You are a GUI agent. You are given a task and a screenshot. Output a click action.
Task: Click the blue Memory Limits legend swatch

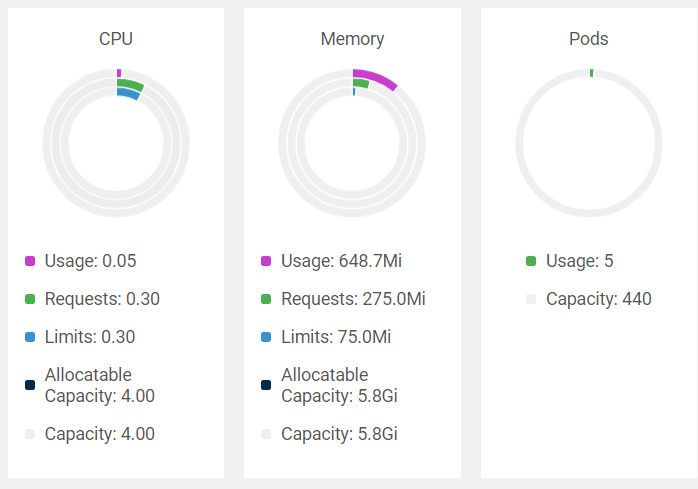point(266,337)
